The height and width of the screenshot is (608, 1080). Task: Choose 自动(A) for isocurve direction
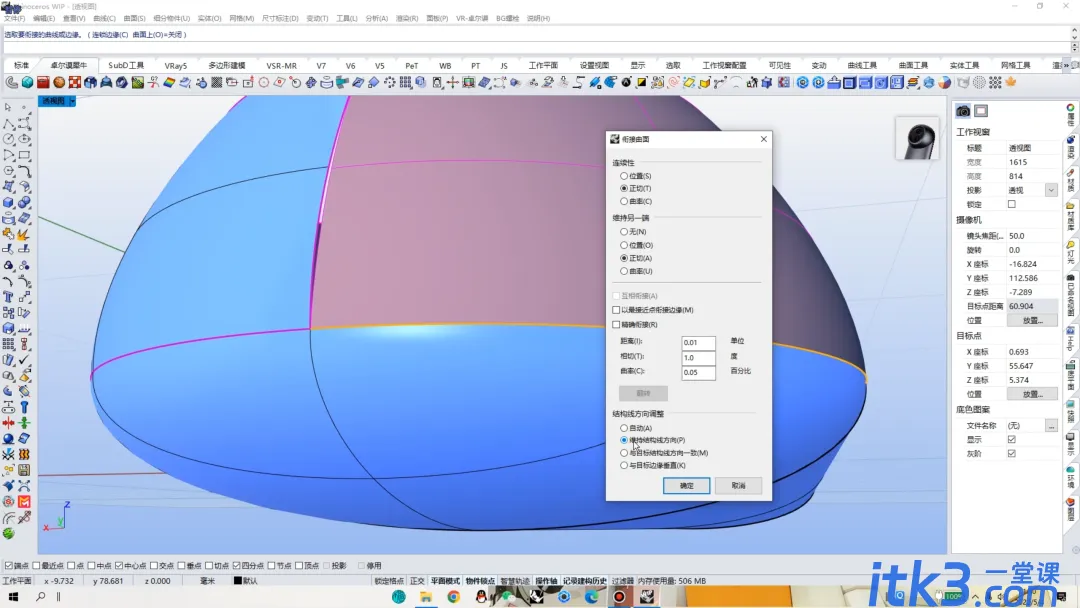636,428
